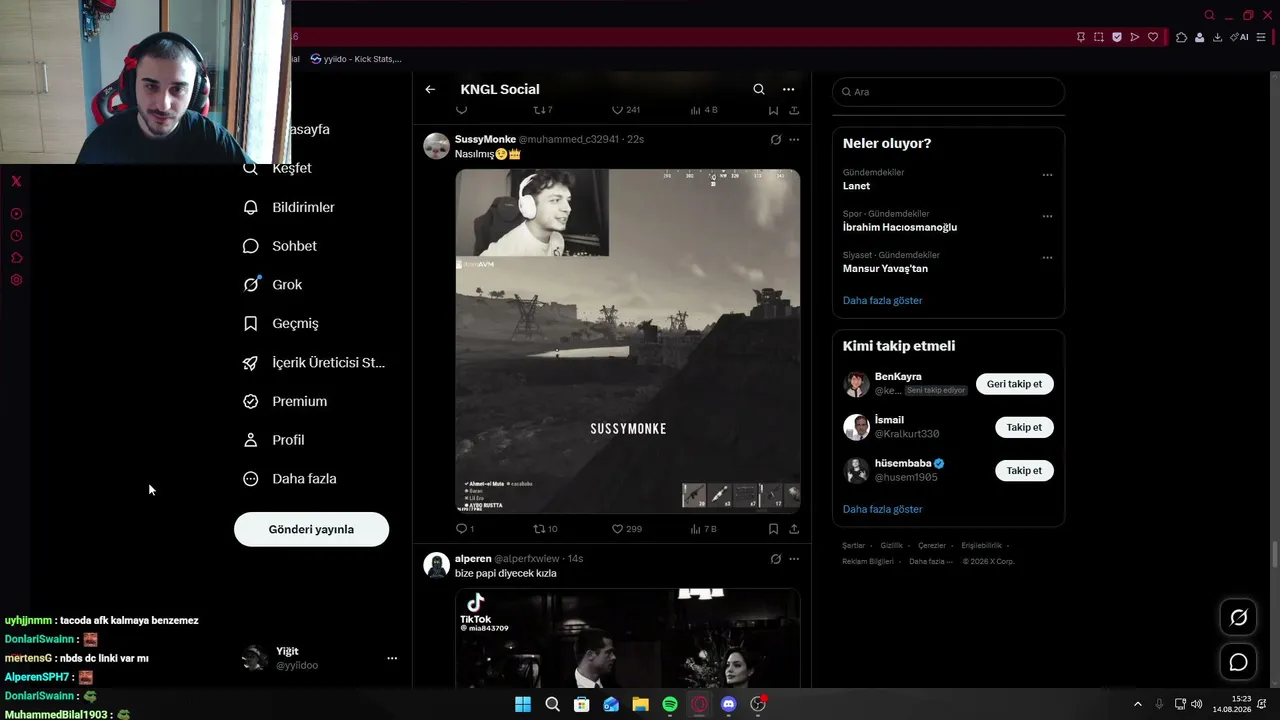1280x720 pixels.
Task: Open browser downloads icon
Action: click(x=1217, y=37)
